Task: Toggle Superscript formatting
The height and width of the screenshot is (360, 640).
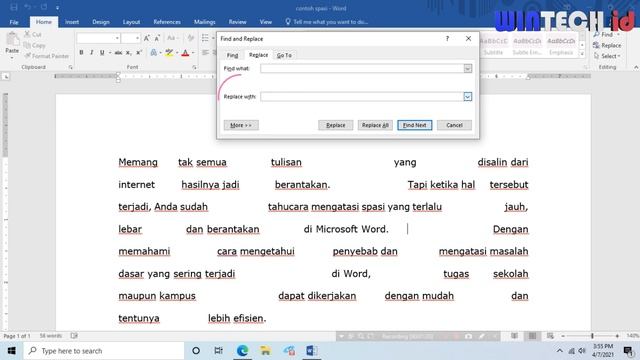Action: point(139,53)
